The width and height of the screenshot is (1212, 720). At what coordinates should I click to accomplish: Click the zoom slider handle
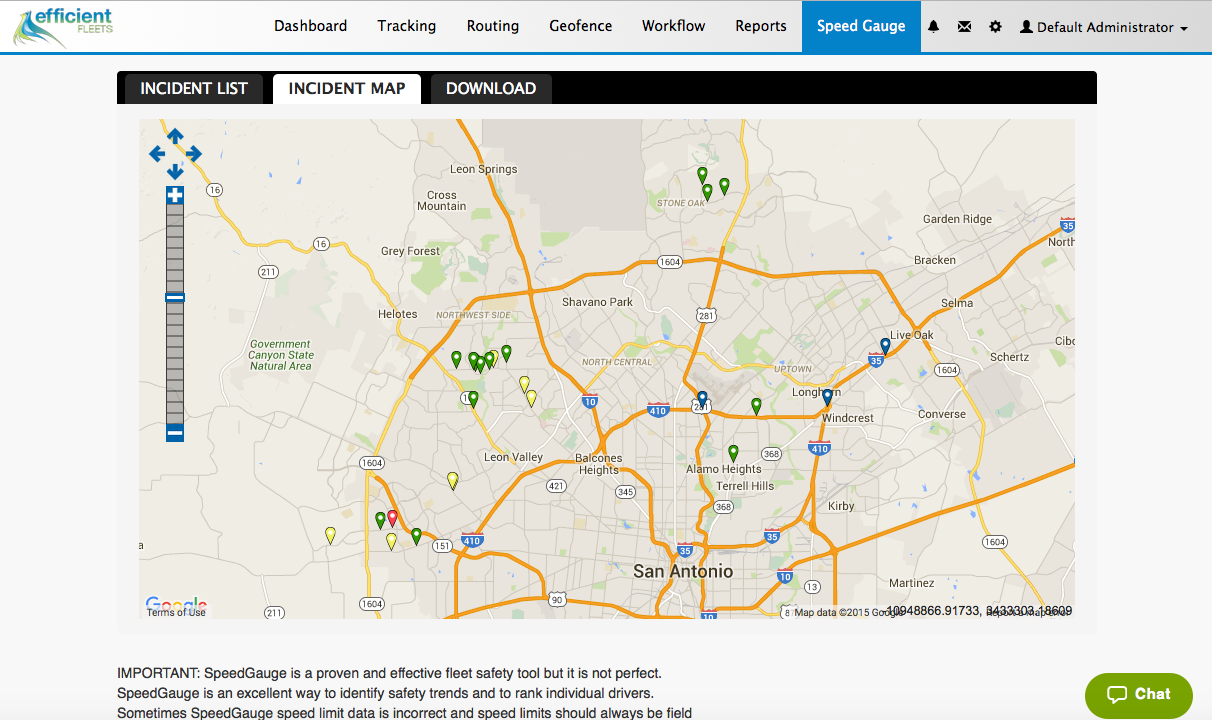pos(175,297)
